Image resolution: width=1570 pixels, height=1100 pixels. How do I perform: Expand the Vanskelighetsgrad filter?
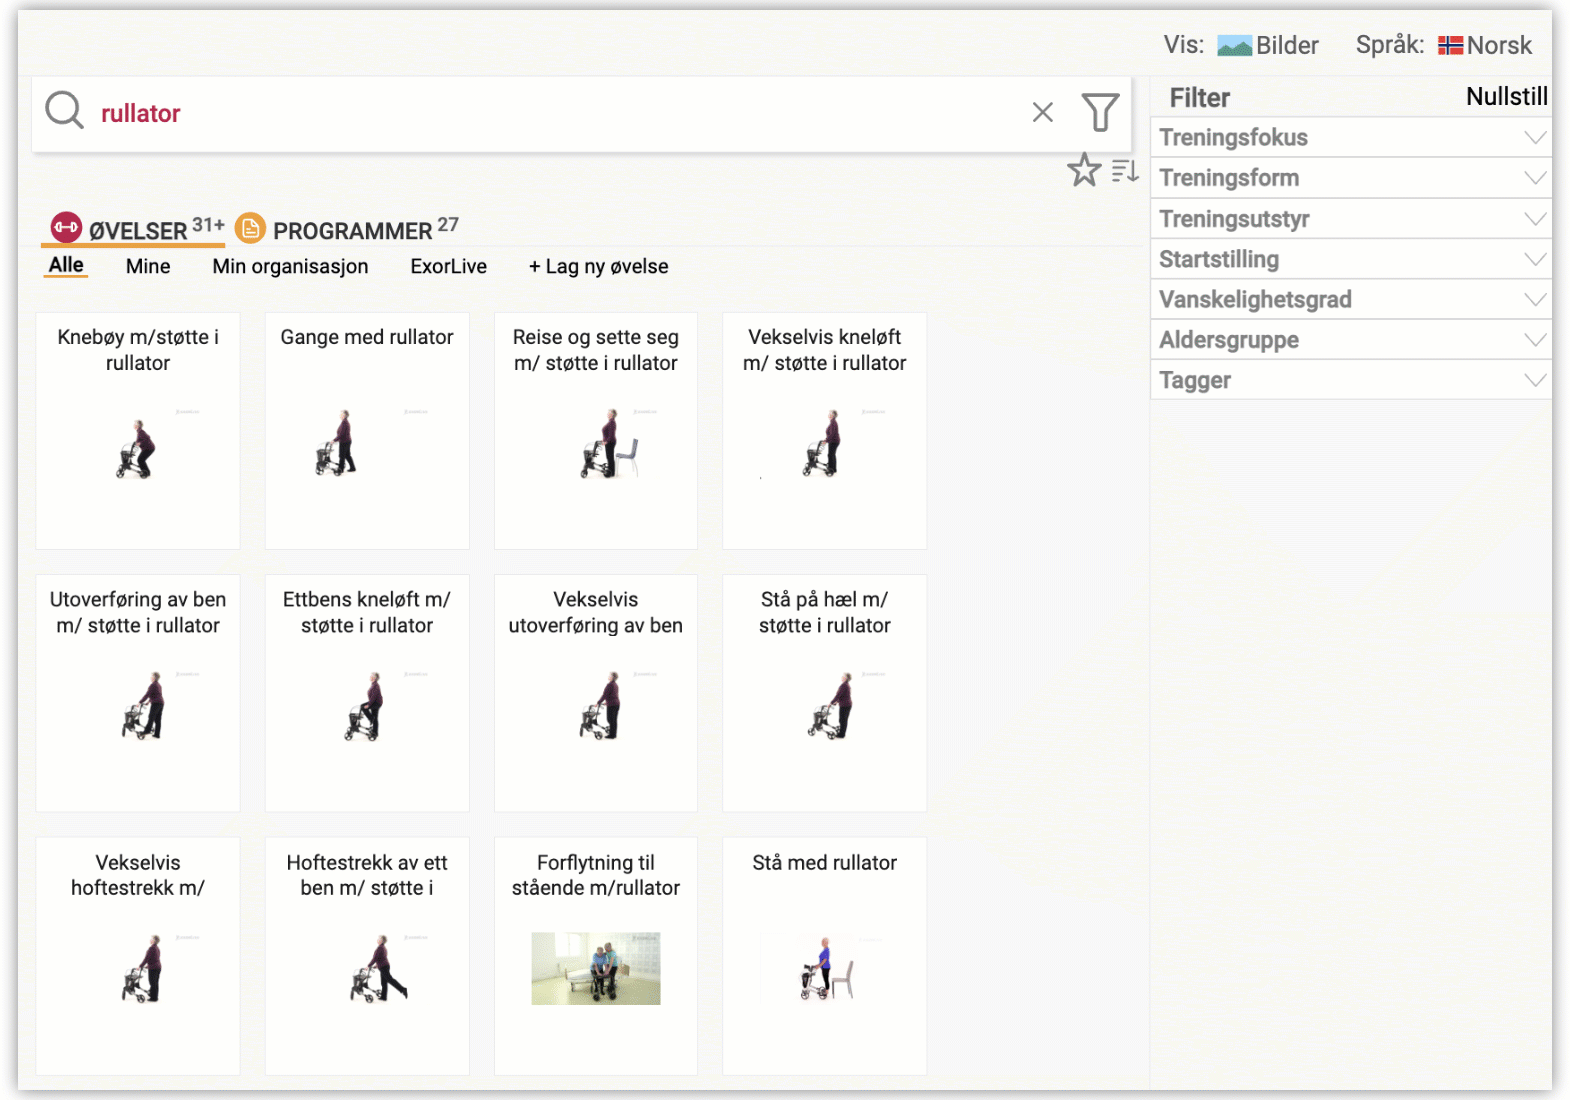point(1351,299)
